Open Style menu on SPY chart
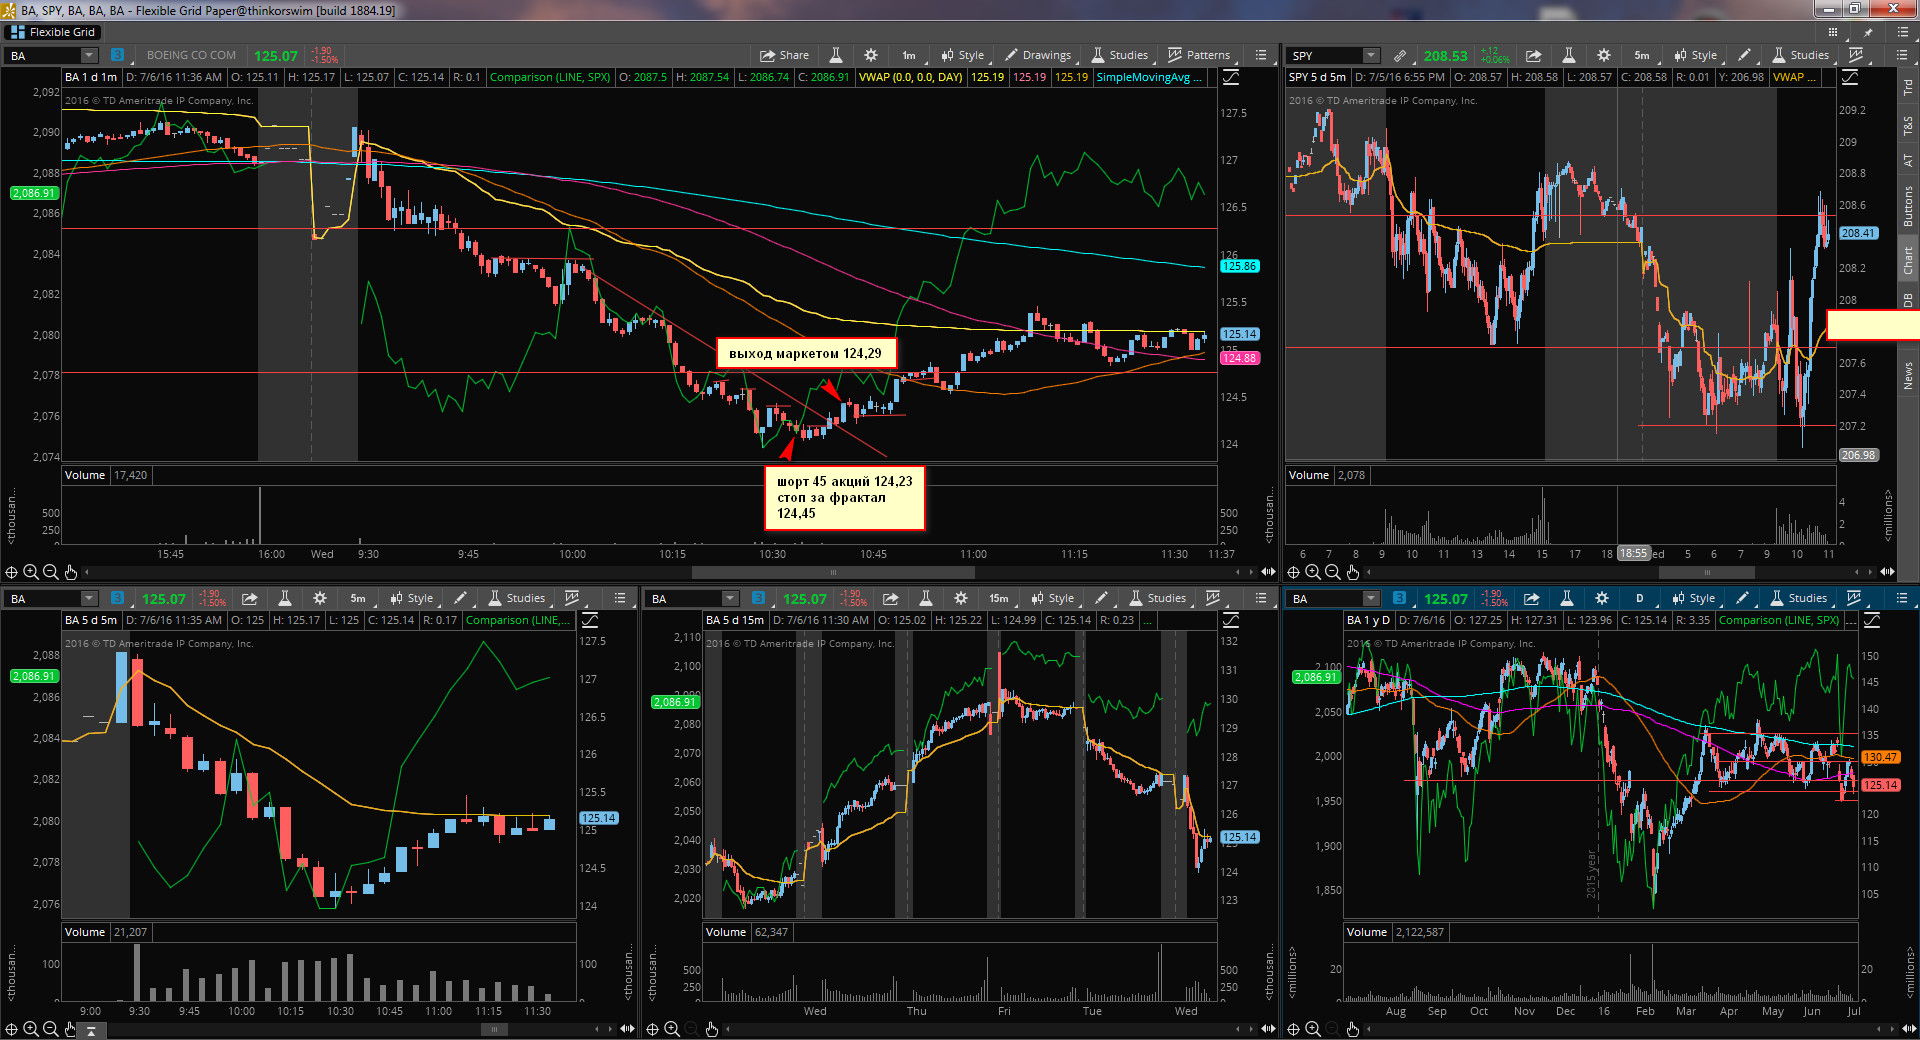The height and width of the screenshot is (1040, 1920). click(1696, 55)
